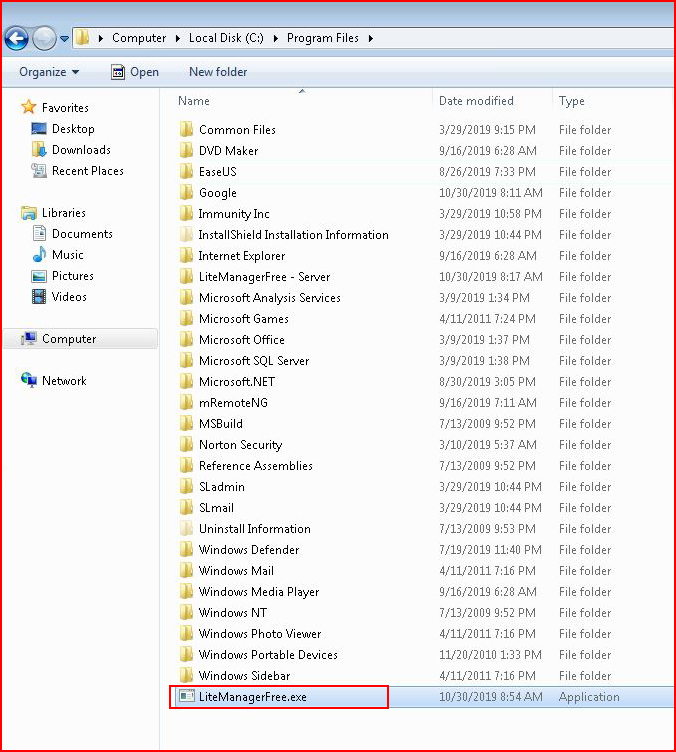Select the MSBuild folder icon

[186, 423]
